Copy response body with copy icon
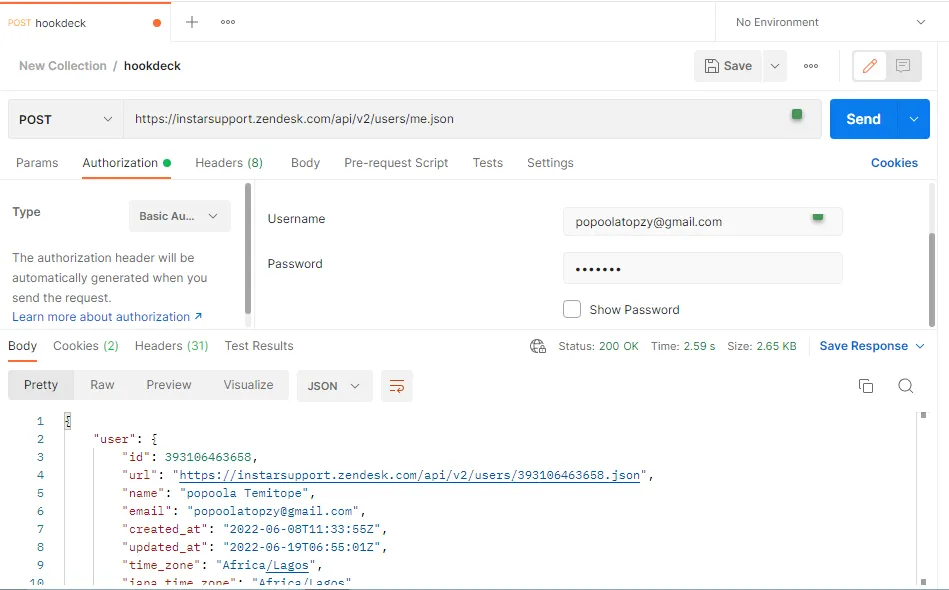Viewport: 949px width, 590px height. [x=866, y=385]
